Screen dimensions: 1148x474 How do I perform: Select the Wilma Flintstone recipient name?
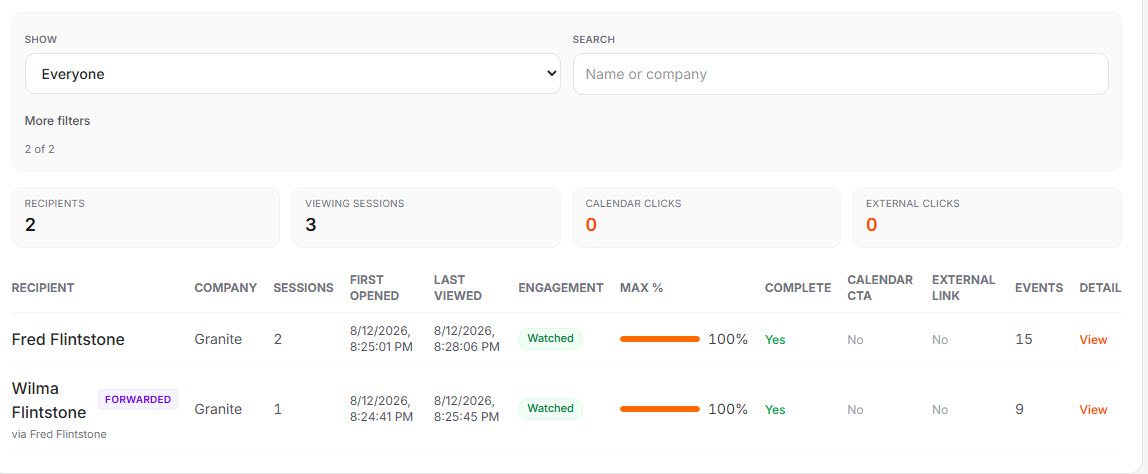coord(49,400)
